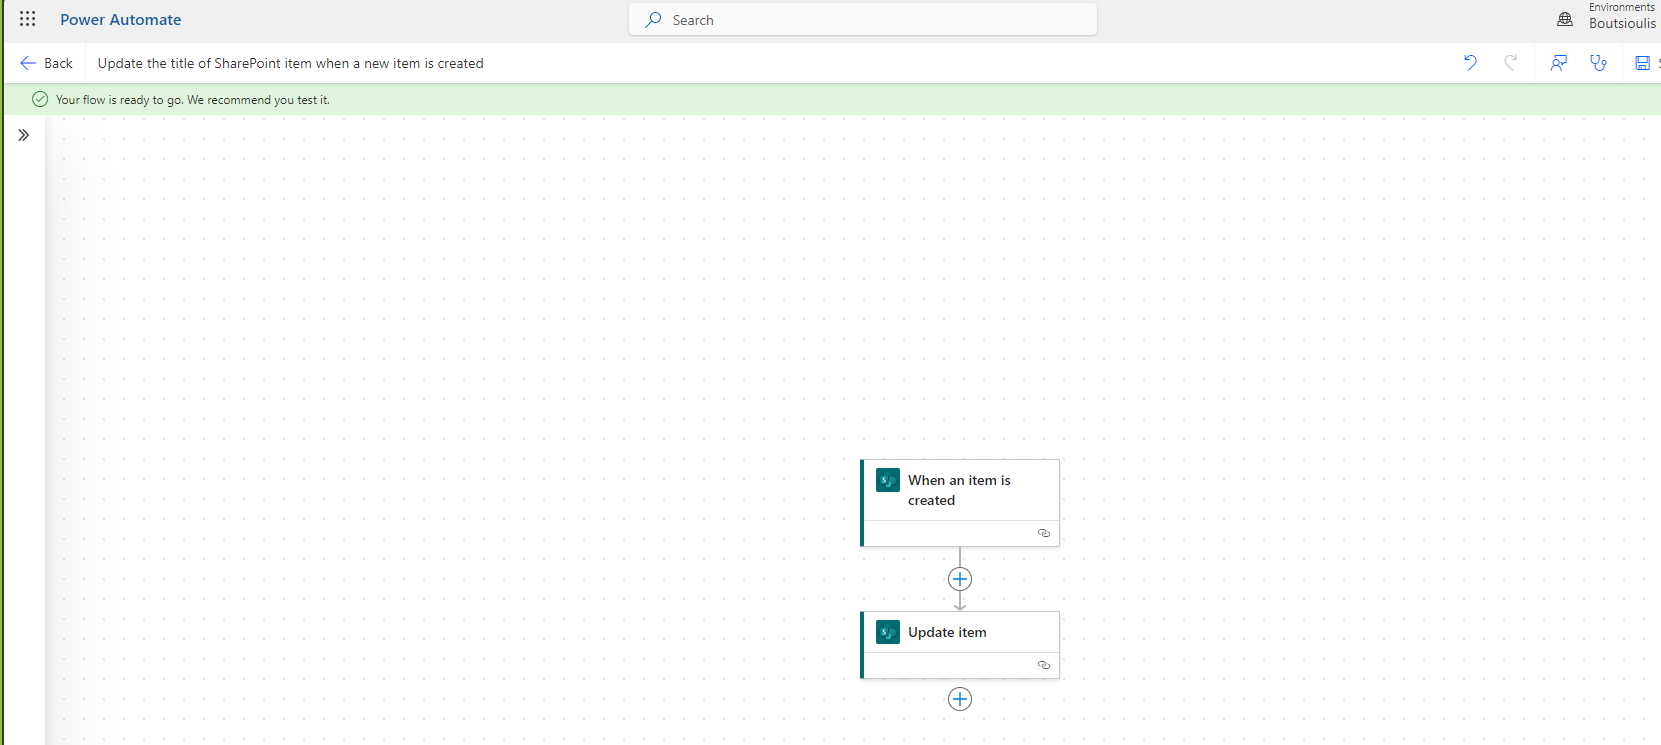
Task: Click the 'Your flow is ready to go' message
Action: point(193,100)
